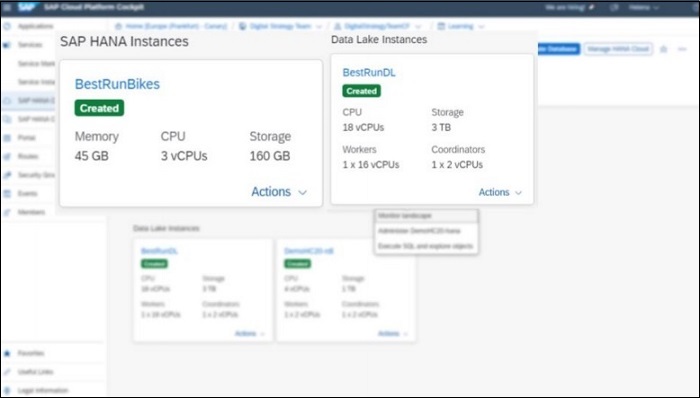Screen dimensions: 700x398
Task: Open Service Instances in the sidebar
Action: [x=36, y=82]
